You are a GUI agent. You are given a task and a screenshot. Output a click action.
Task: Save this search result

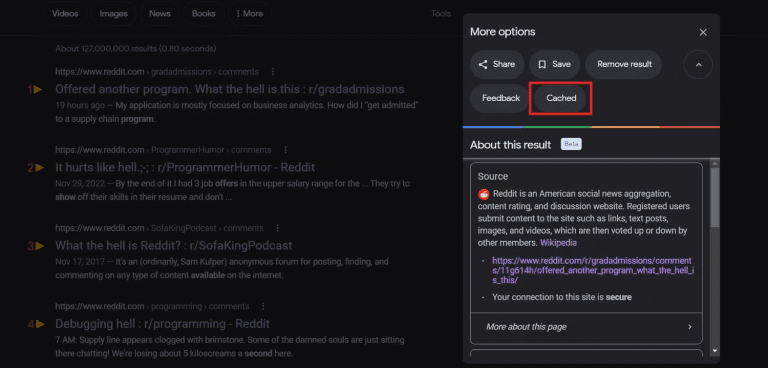[x=554, y=64]
